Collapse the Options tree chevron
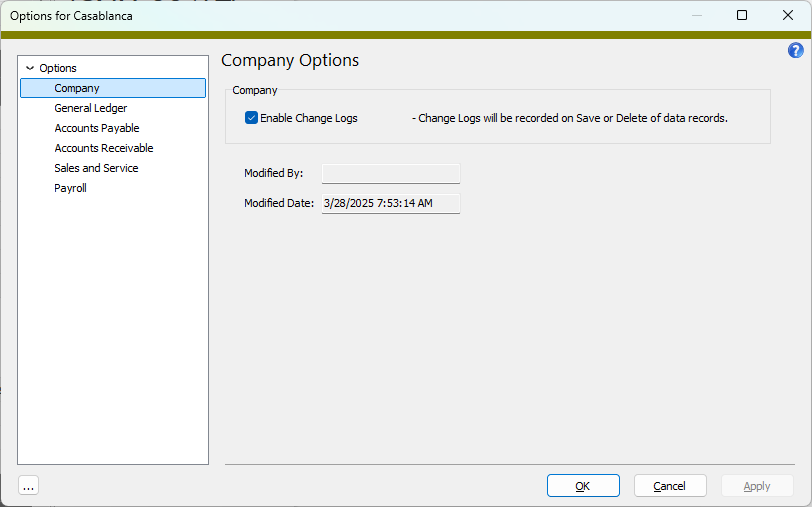812x507 pixels. tap(30, 68)
